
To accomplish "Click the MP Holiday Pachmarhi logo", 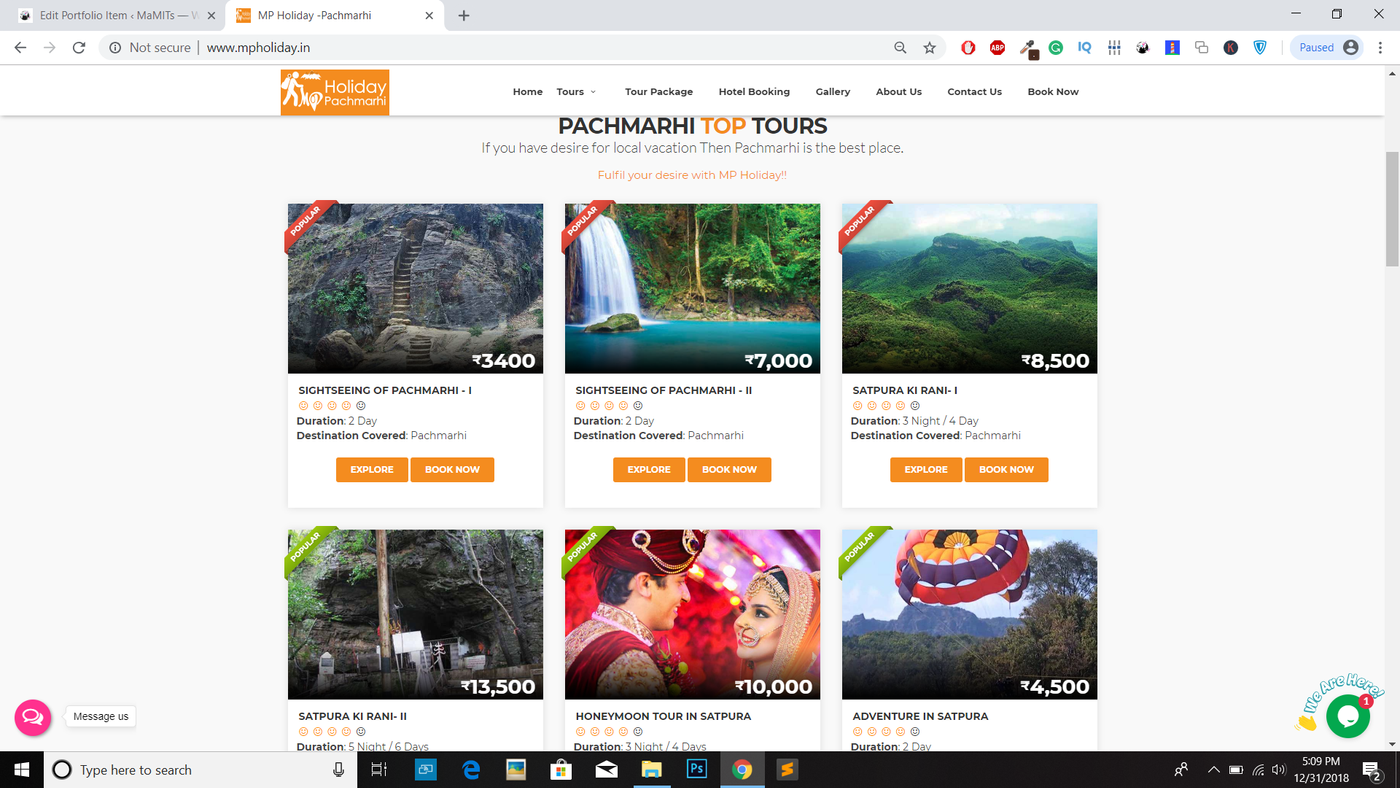I will (334, 92).
